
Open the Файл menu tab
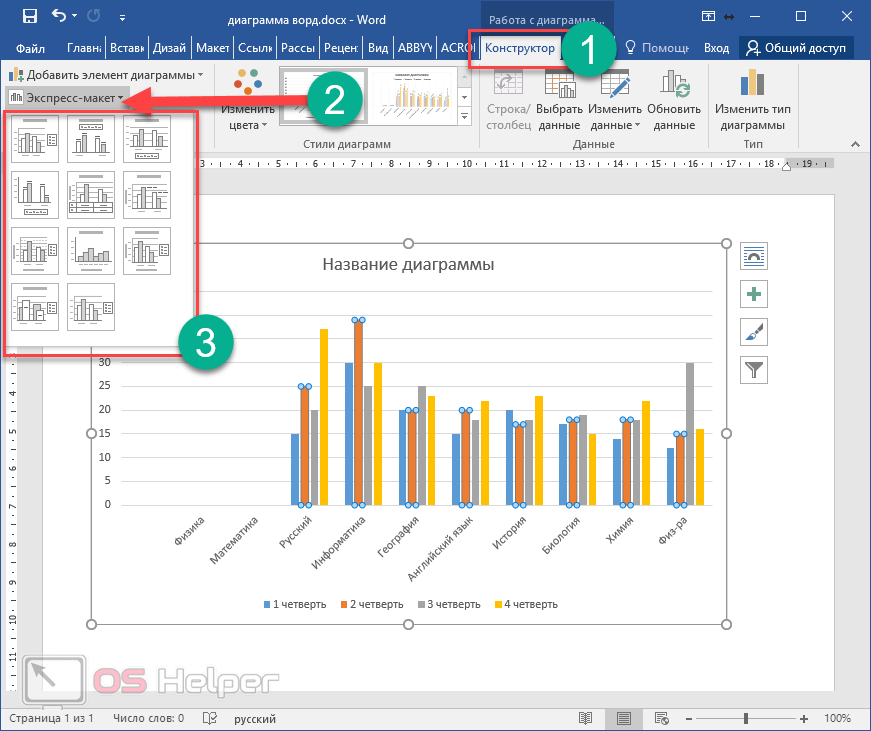(30, 48)
